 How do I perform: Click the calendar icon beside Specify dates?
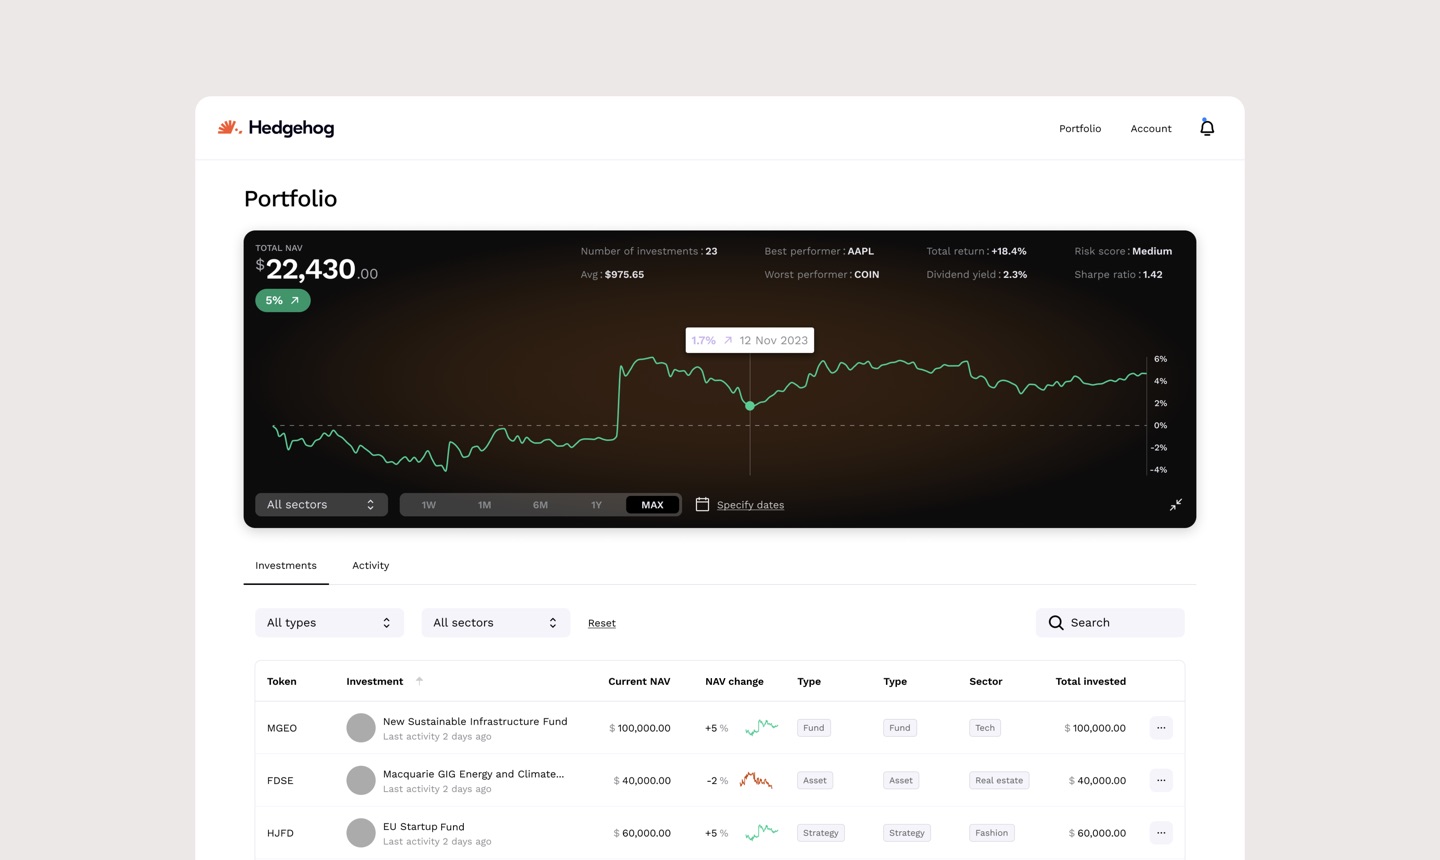pos(702,505)
